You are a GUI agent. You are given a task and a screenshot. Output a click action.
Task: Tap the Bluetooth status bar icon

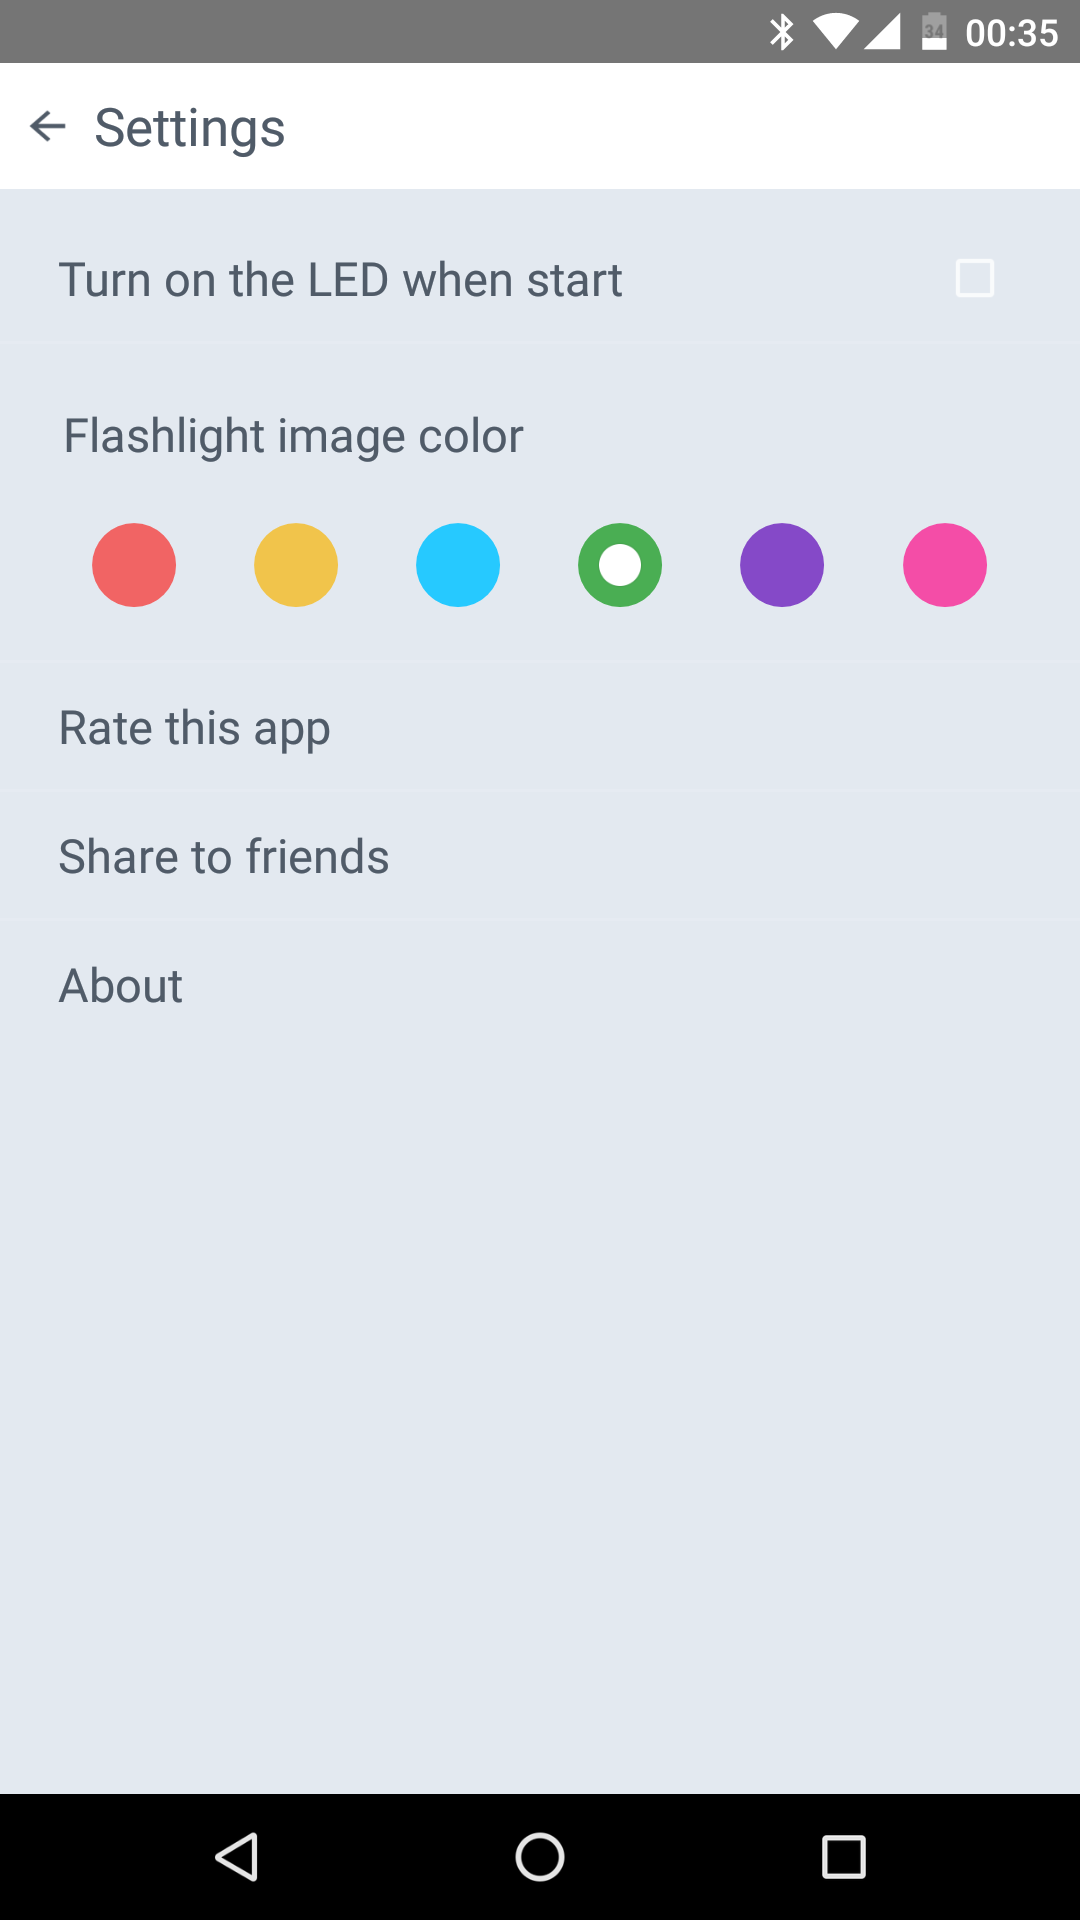click(782, 32)
